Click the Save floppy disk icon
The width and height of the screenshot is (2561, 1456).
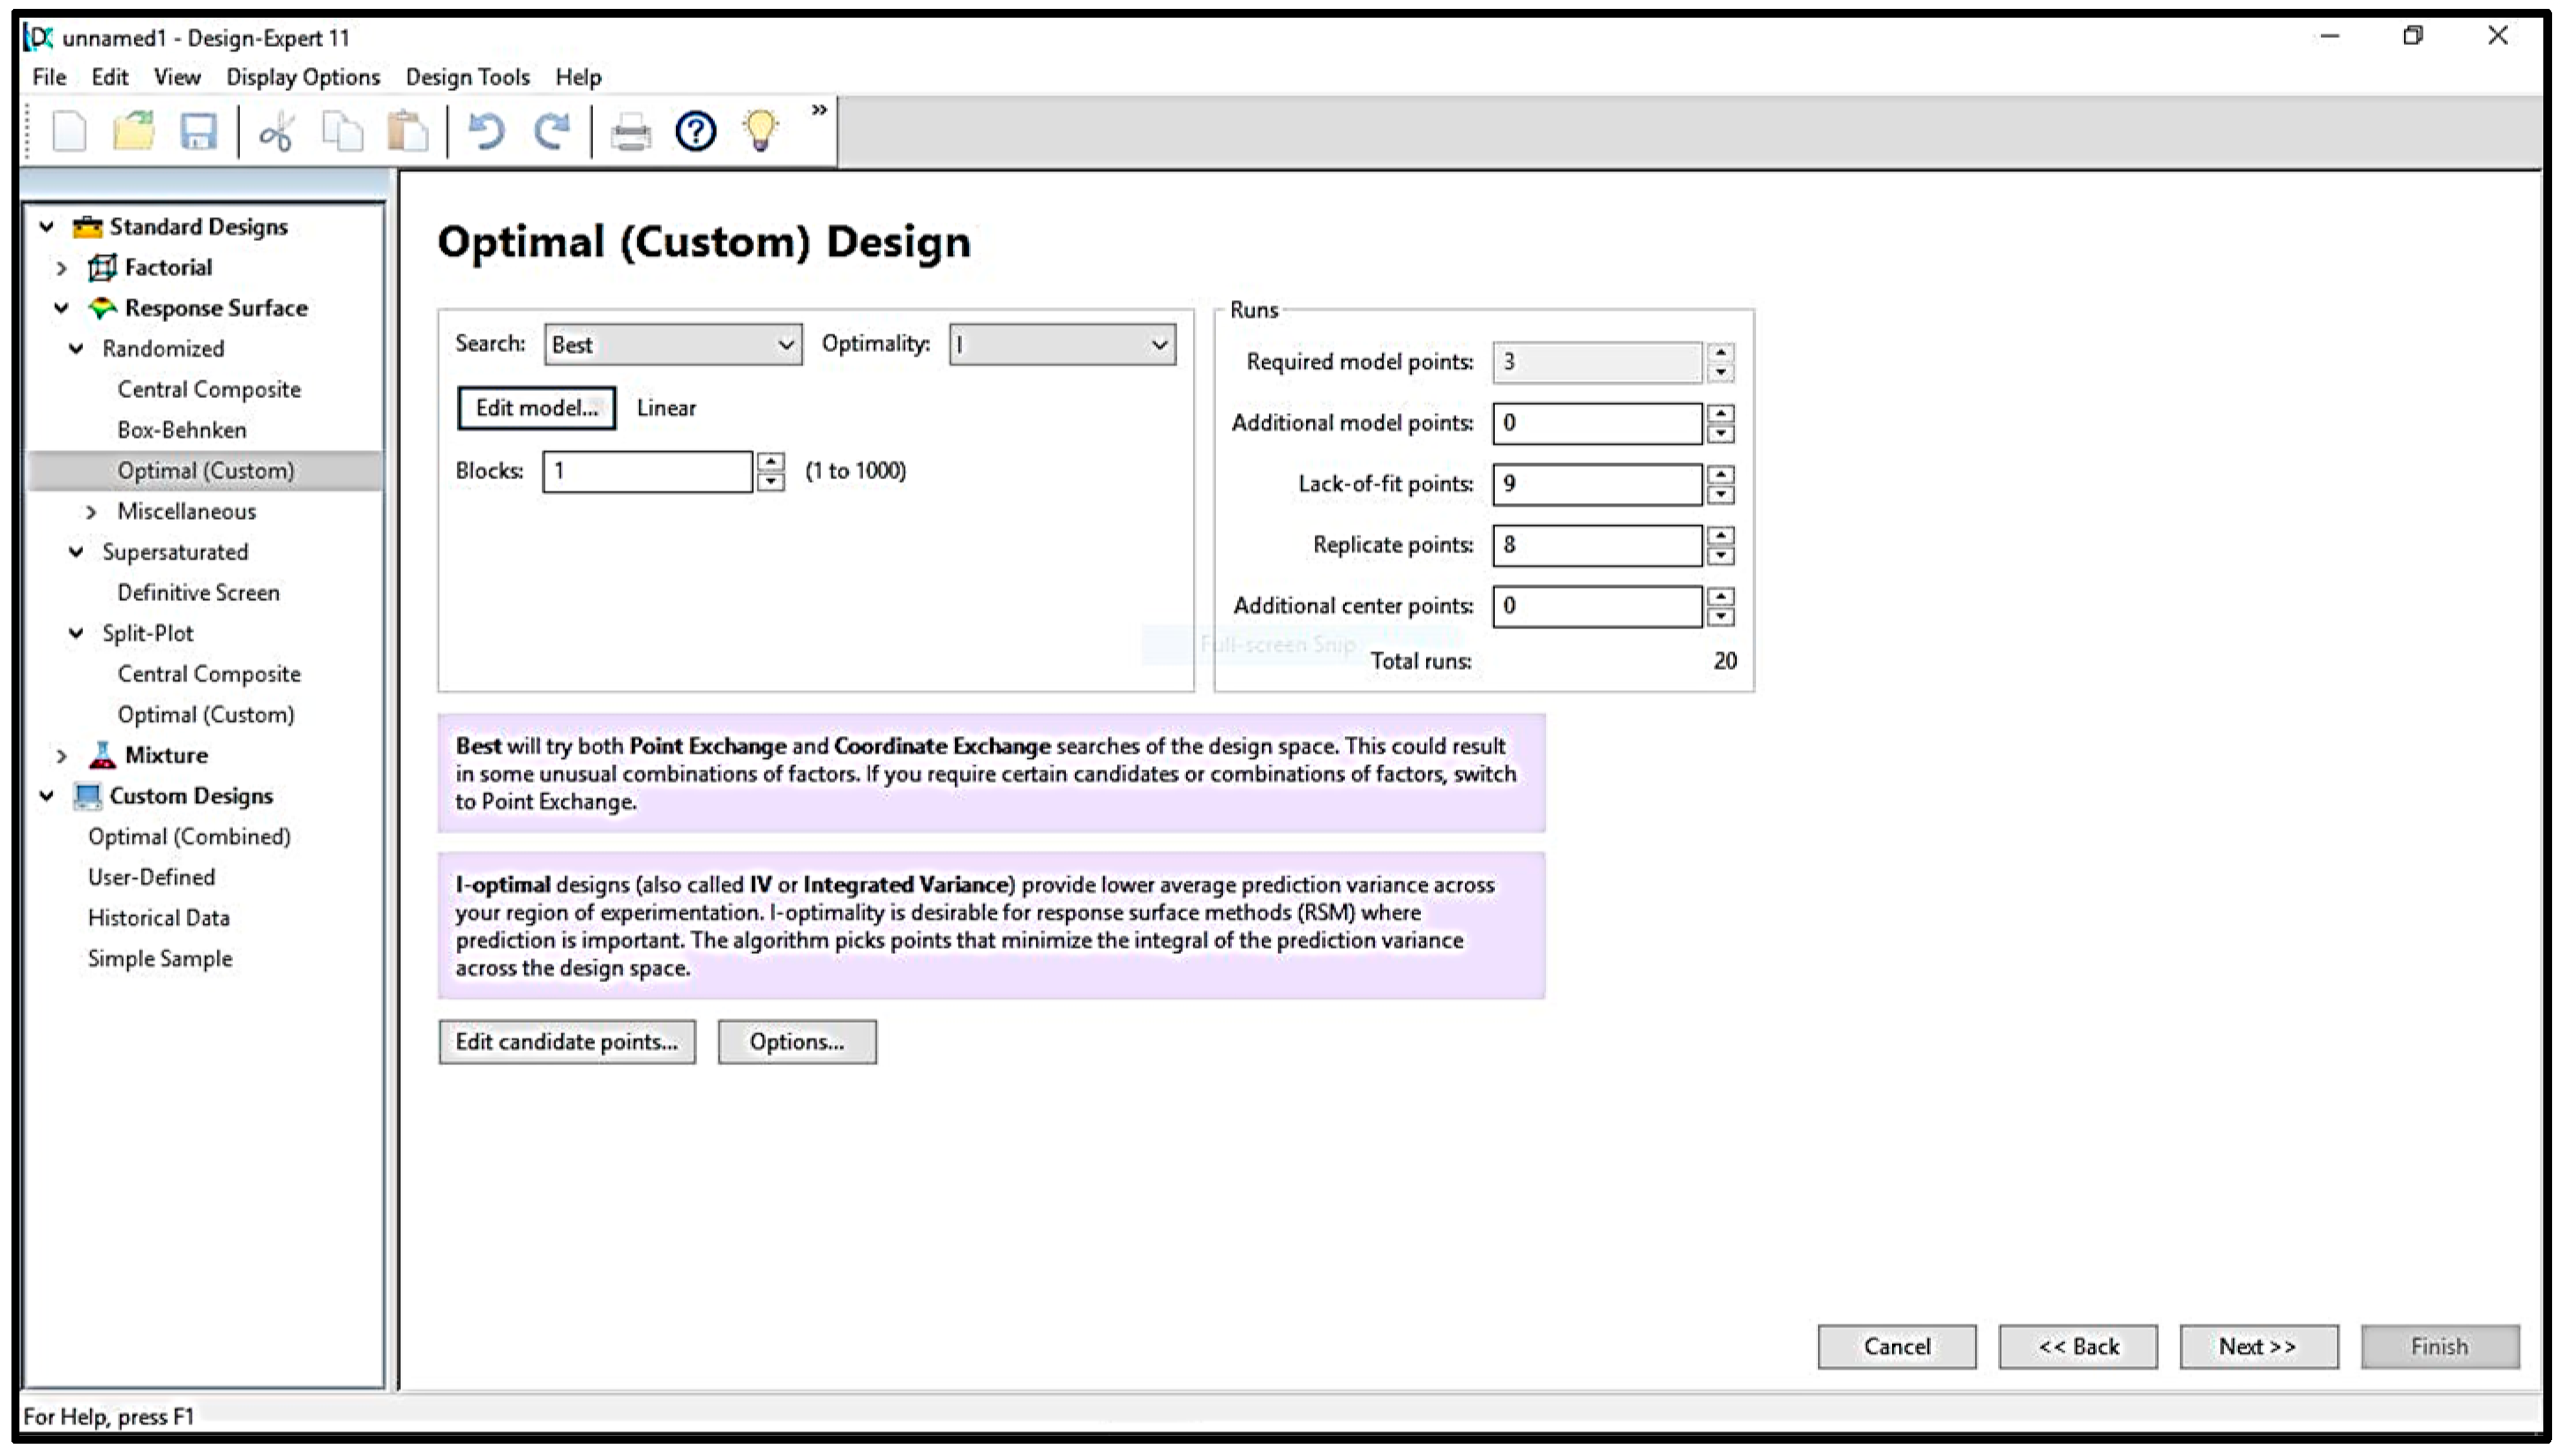pos(198,131)
